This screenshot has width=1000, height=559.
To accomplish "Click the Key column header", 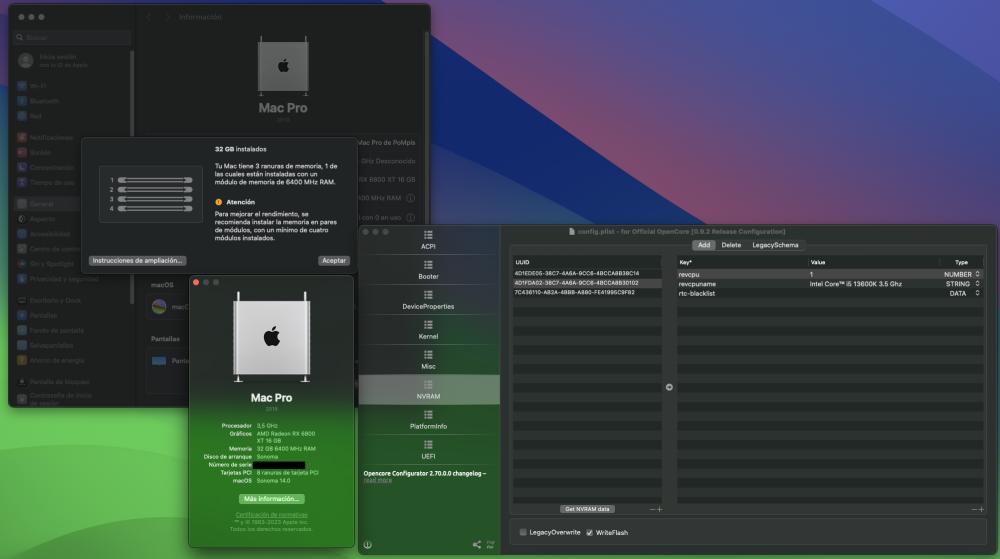I will (x=742, y=262).
